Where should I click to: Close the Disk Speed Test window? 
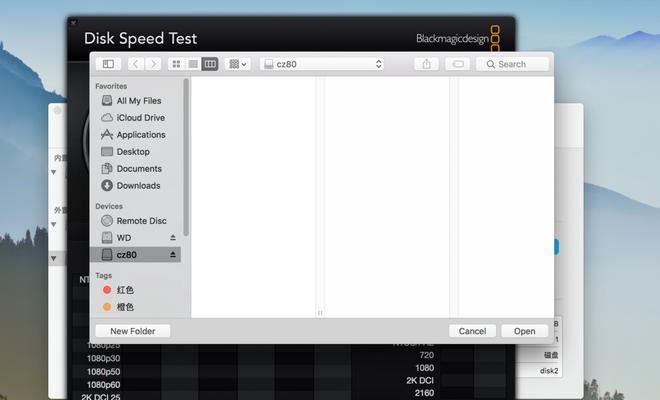coord(73,22)
